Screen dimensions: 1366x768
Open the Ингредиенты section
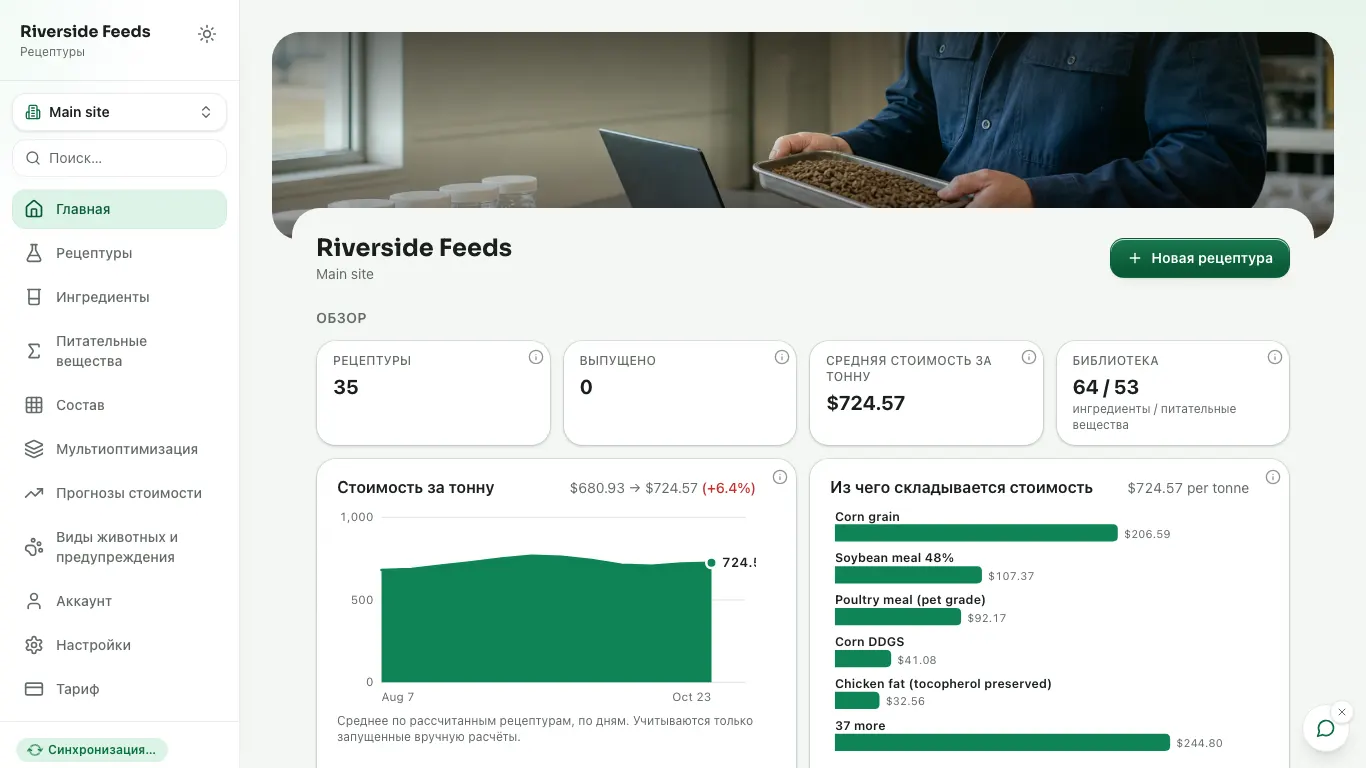120,297
